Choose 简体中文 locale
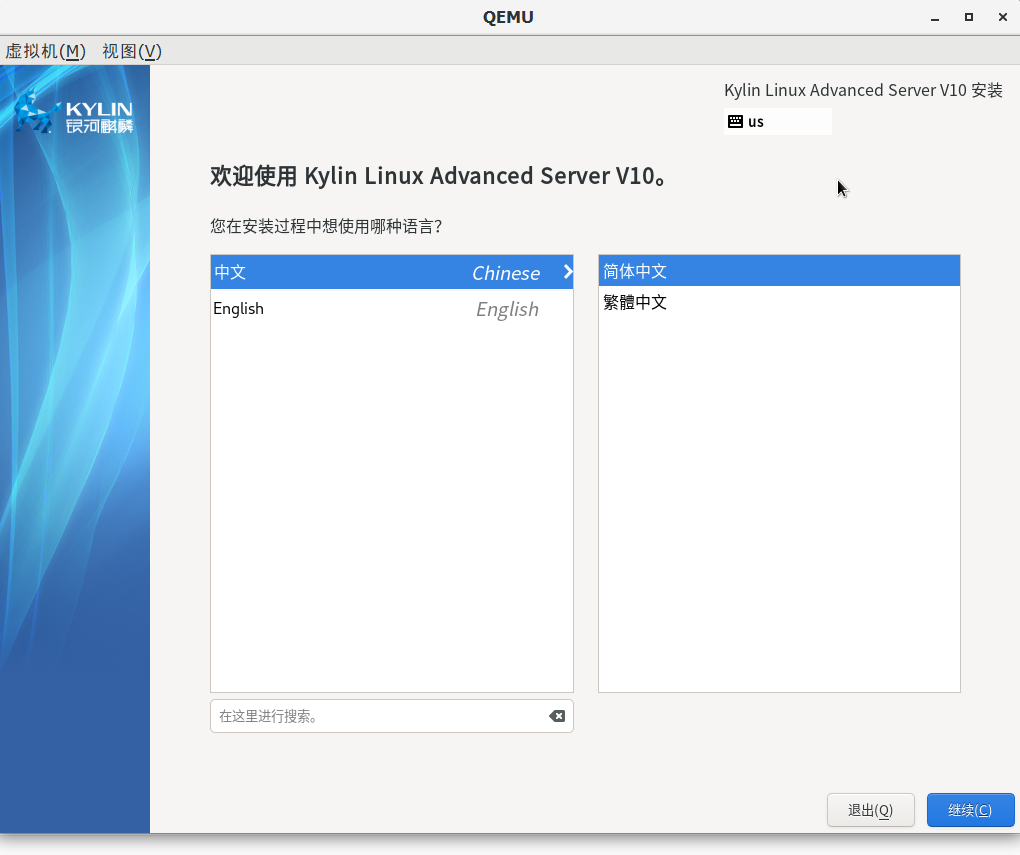This screenshot has height=855, width=1020. 779,271
